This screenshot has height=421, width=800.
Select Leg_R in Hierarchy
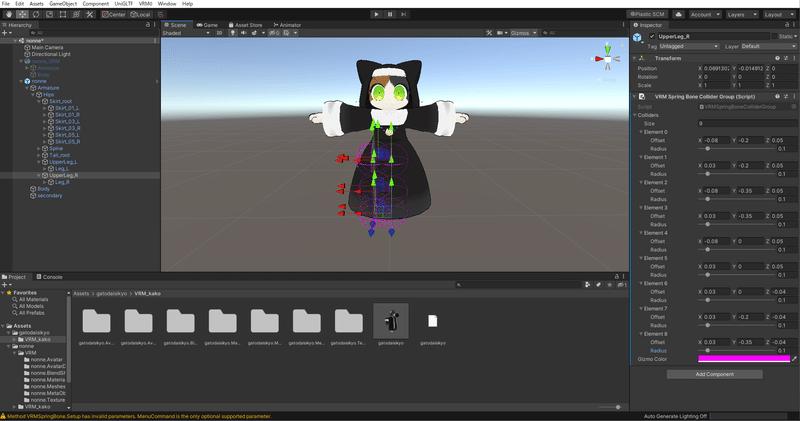(x=62, y=182)
